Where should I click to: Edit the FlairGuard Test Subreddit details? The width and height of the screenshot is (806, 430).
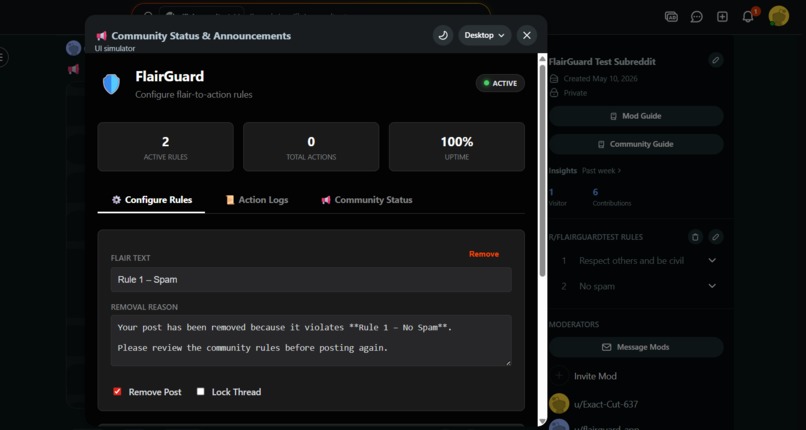716,60
